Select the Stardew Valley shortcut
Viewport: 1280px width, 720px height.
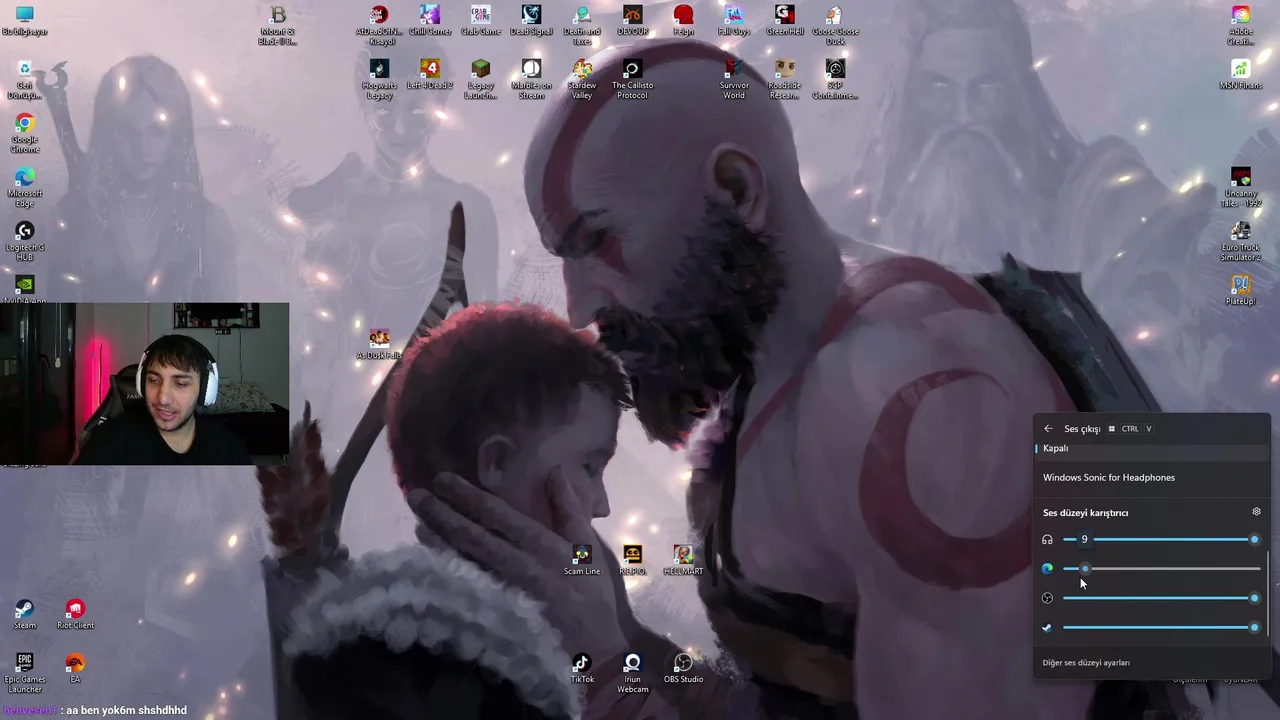[582, 79]
